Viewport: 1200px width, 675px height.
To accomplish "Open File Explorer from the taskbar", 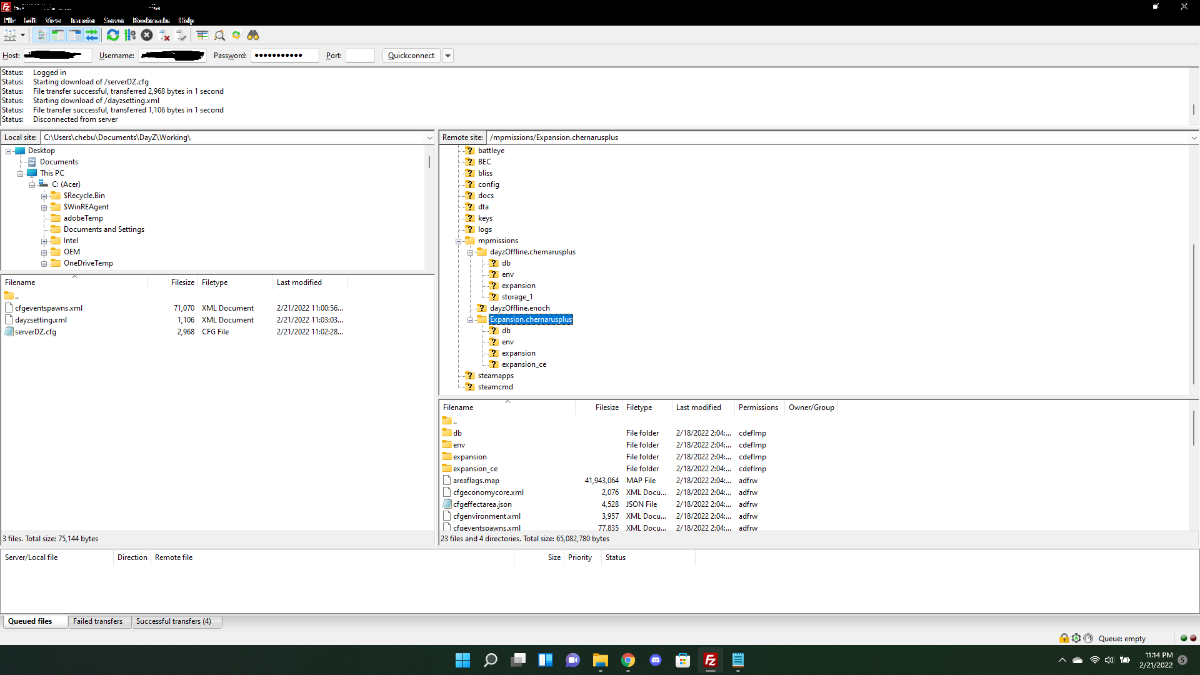I will tap(600, 660).
